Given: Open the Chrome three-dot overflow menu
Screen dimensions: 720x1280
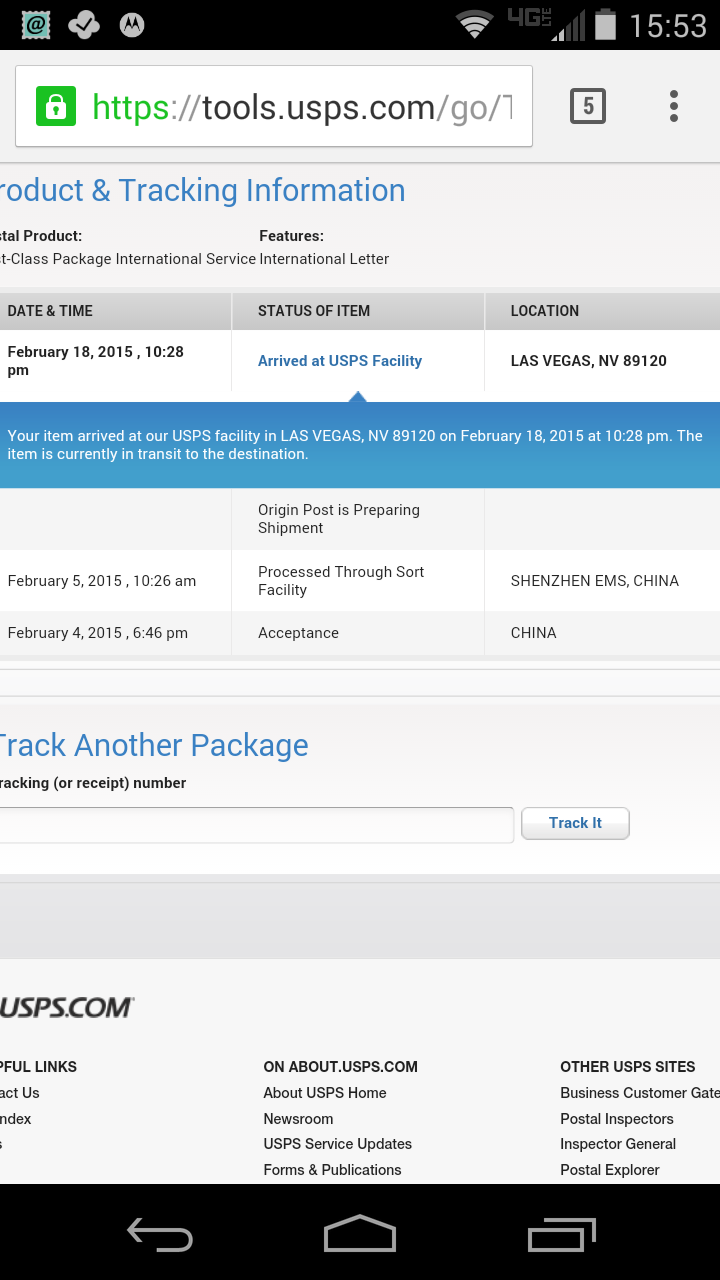Looking at the screenshot, I should click(674, 106).
